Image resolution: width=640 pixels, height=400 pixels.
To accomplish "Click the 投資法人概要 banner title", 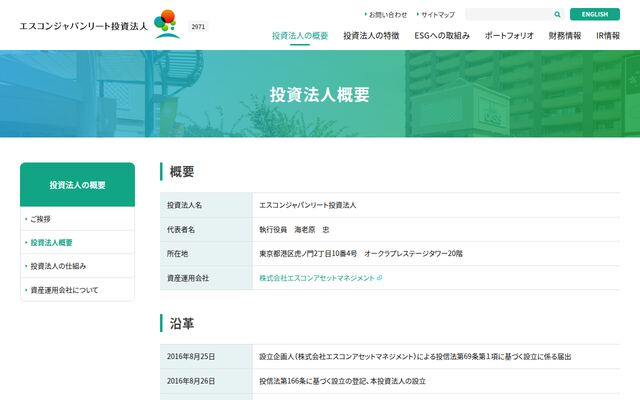I will click(320, 95).
